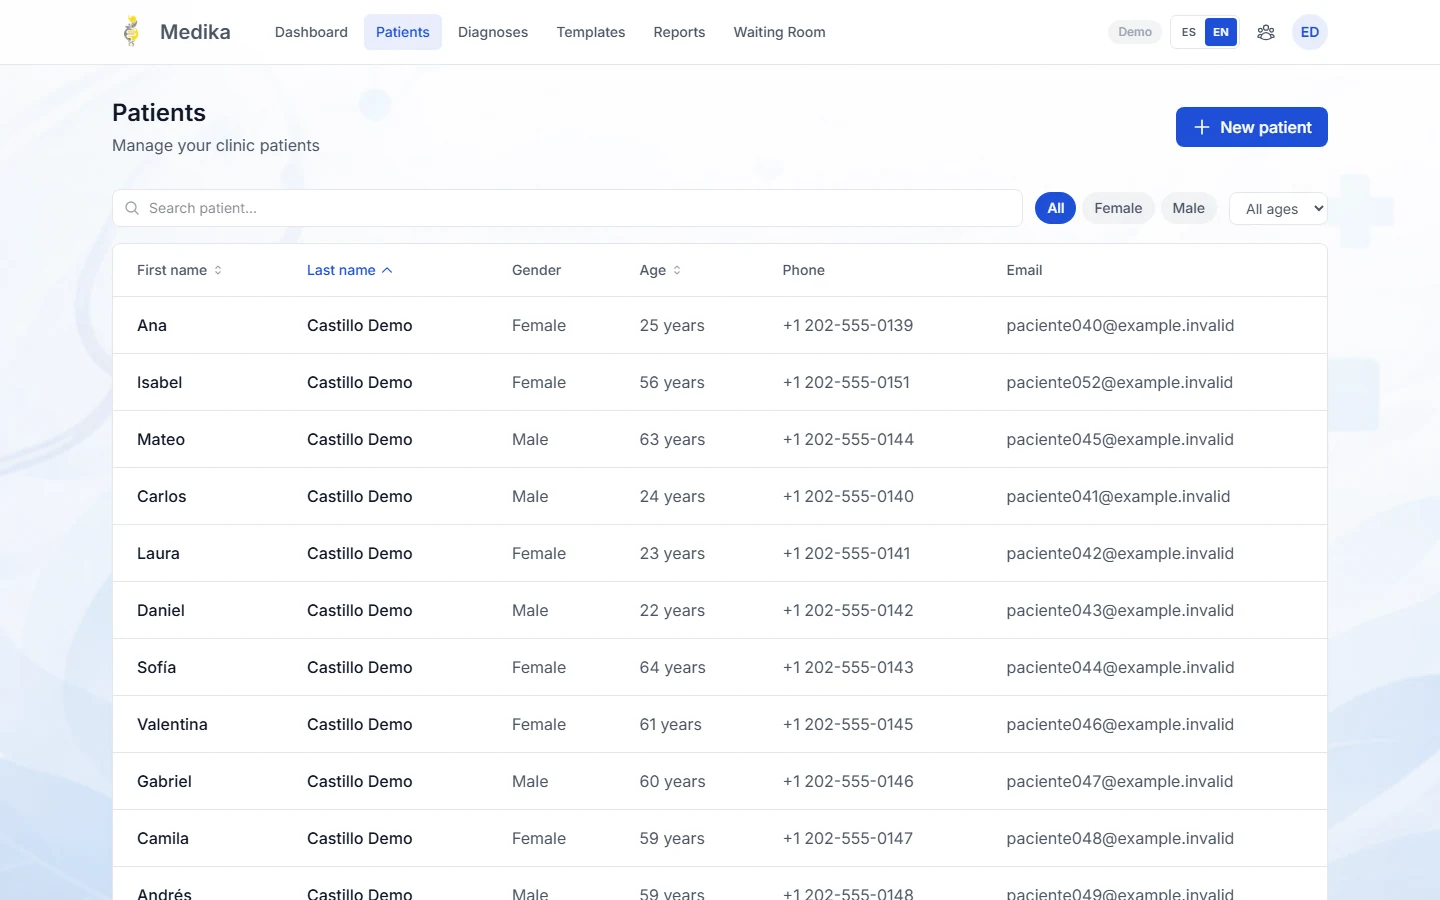
Task: Click the Gender column header
Action: (536, 270)
